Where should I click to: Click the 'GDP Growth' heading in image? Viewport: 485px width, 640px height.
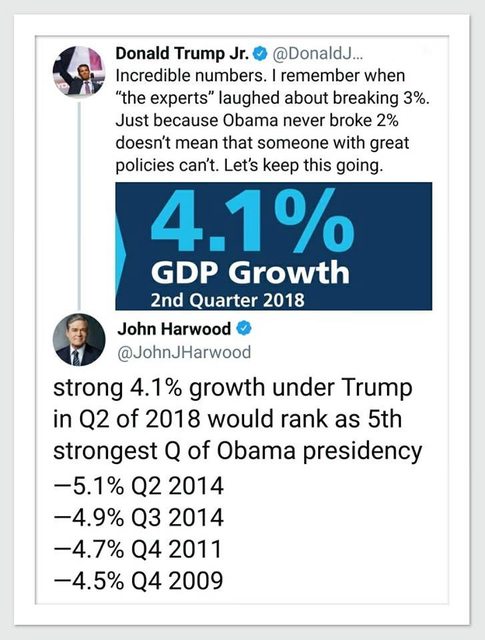(250, 272)
